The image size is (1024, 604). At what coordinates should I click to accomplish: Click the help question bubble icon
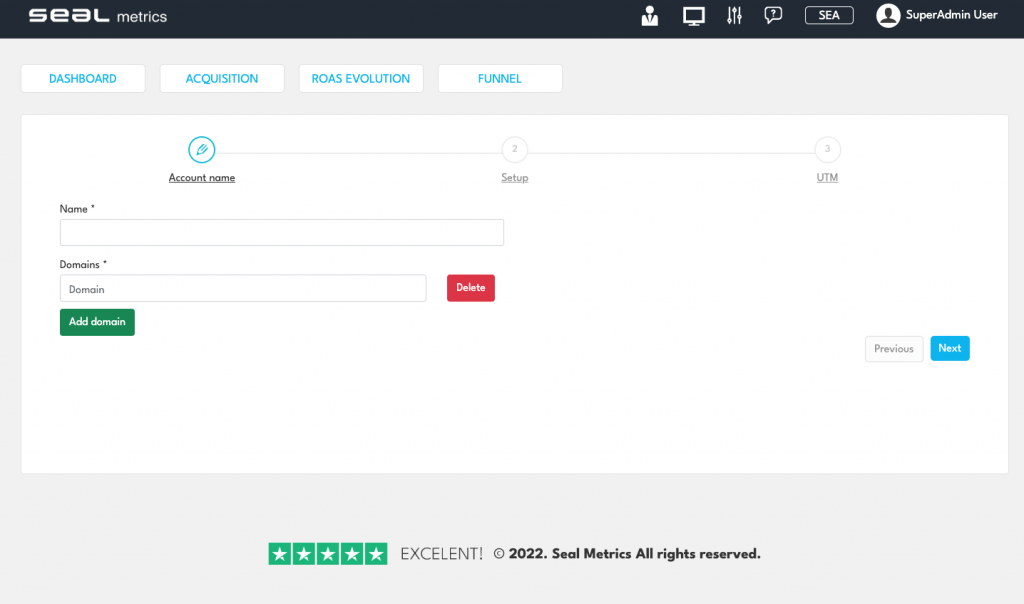[x=772, y=15]
